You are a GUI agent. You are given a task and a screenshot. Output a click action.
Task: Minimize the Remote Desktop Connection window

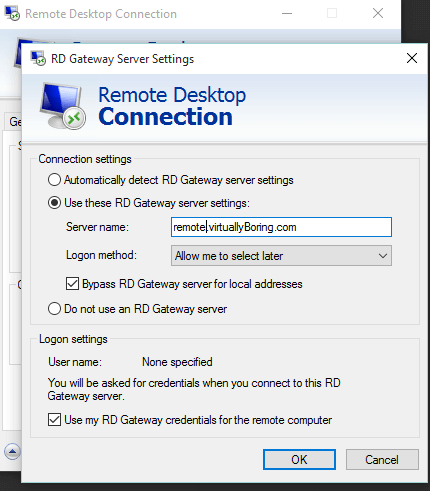click(287, 14)
